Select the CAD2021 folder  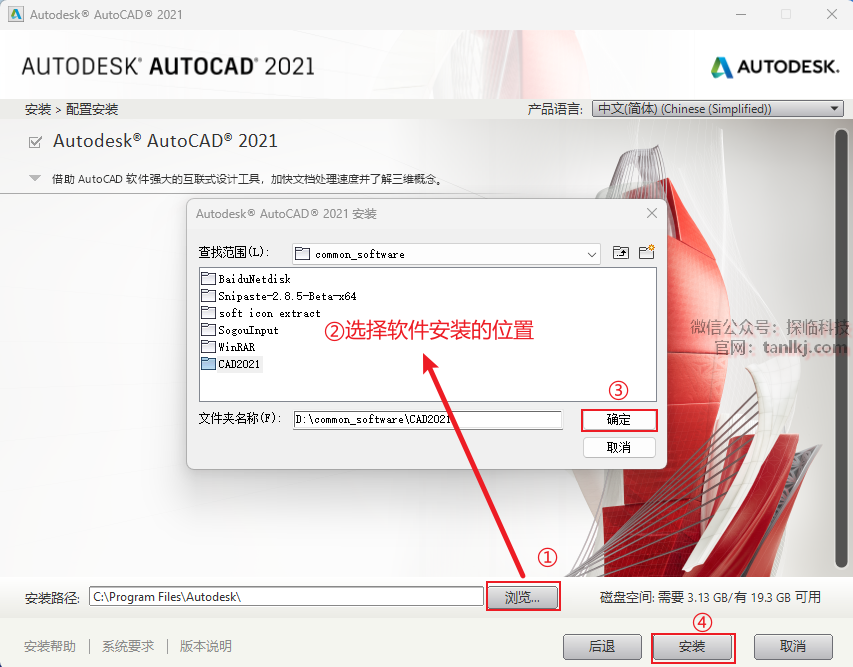click(x=231, y=363)
